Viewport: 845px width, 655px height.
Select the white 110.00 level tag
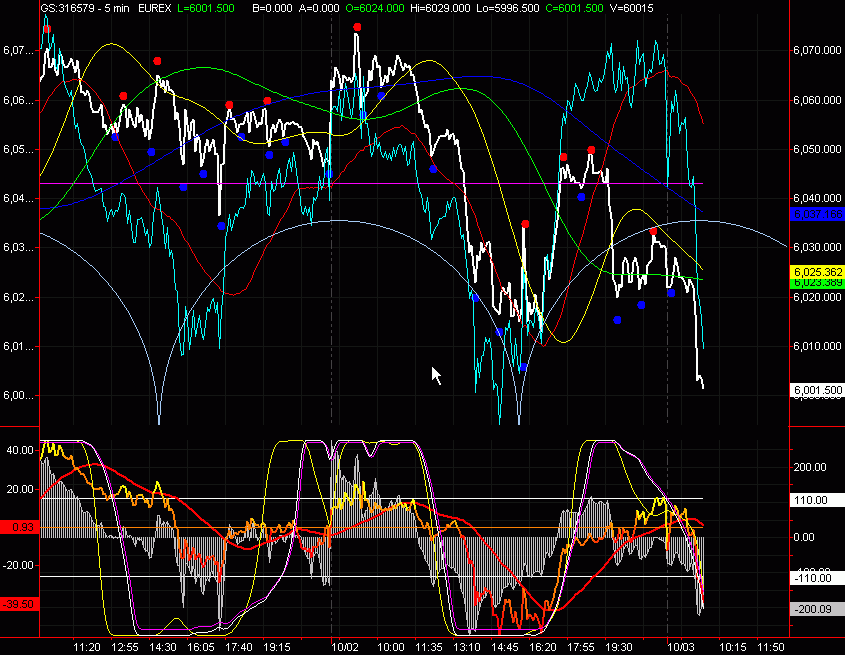pyautogui.click(x=817, y=500)
